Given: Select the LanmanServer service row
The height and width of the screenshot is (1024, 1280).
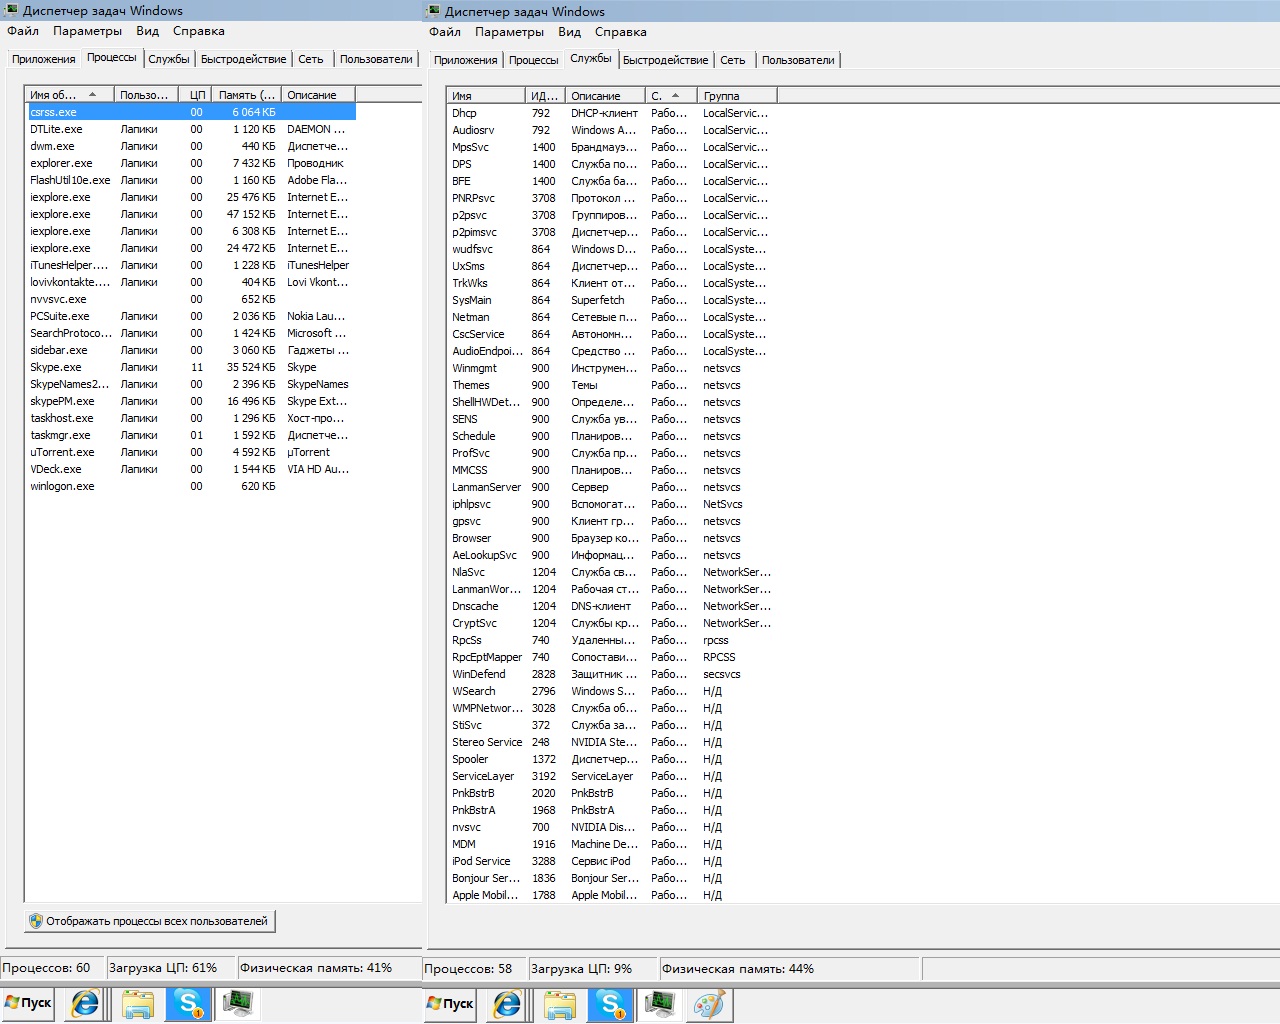Looking at the screenshot, I should coord(612,487).
